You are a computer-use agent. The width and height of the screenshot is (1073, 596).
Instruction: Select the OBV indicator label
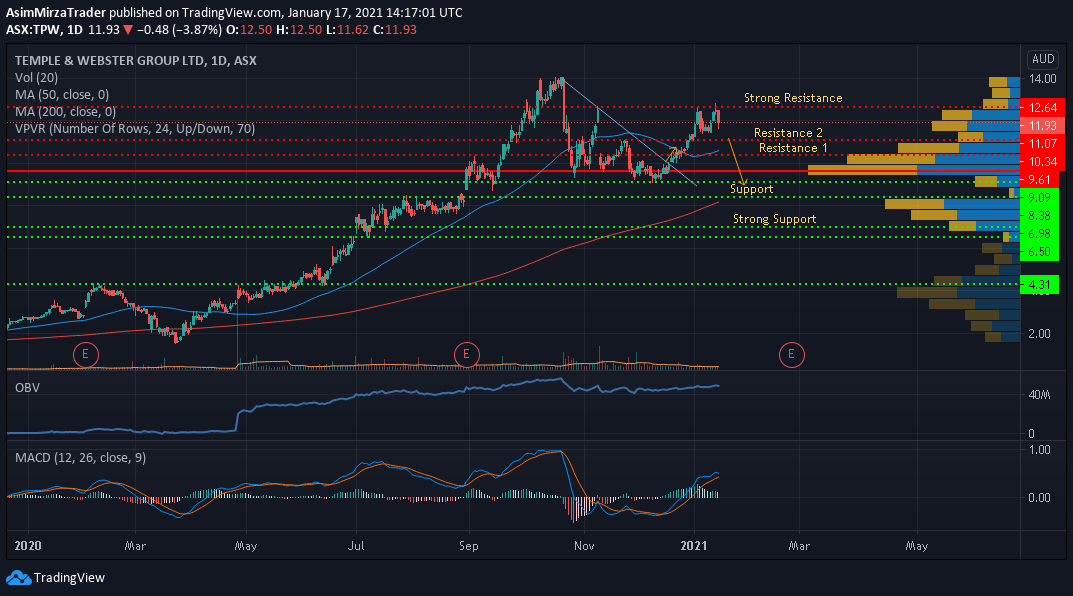[x=27, y=388]
